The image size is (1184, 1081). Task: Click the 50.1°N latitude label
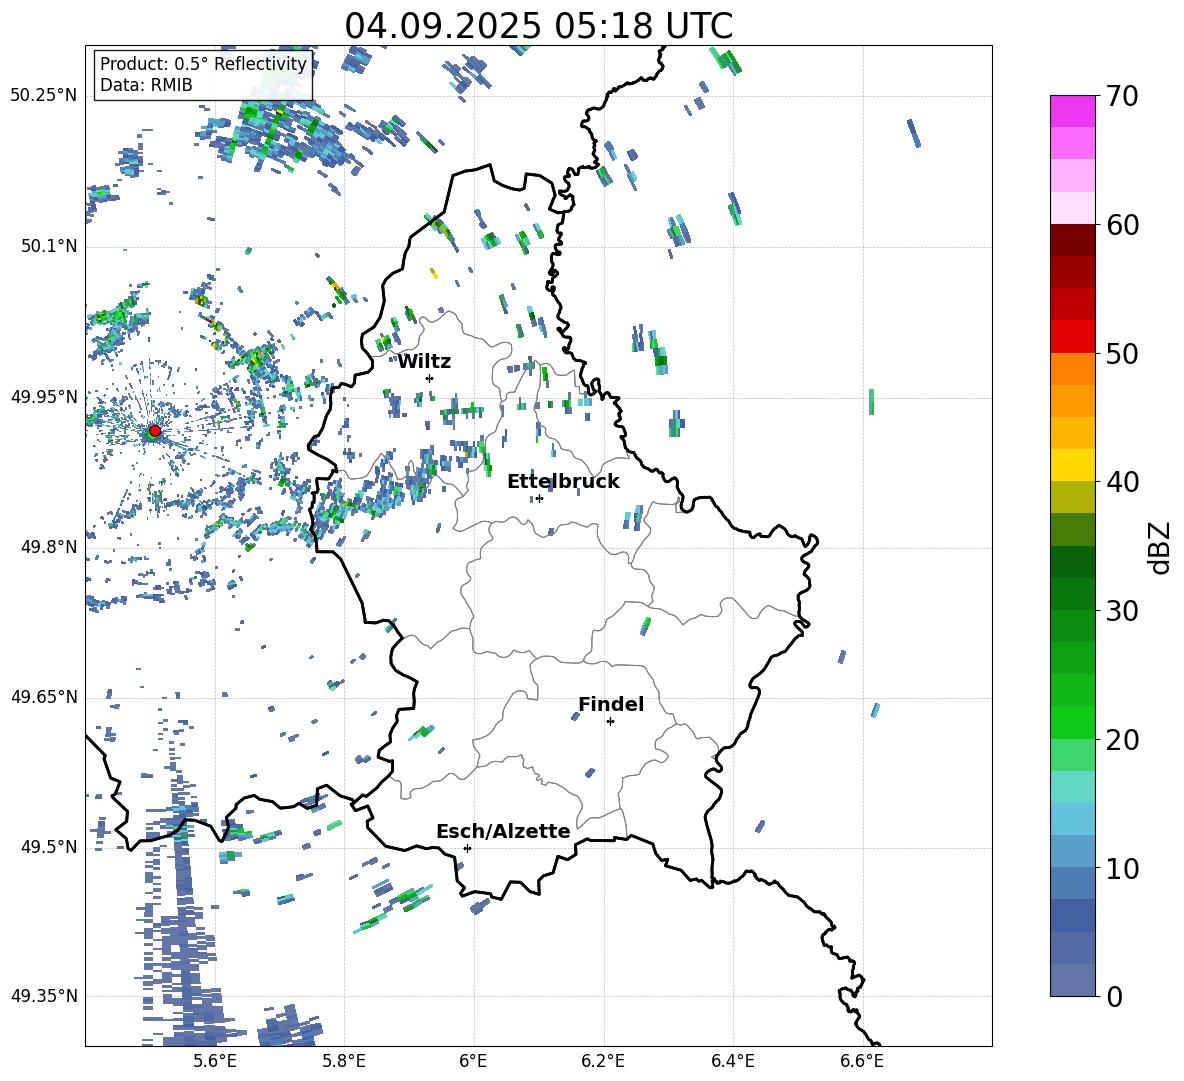49,246
